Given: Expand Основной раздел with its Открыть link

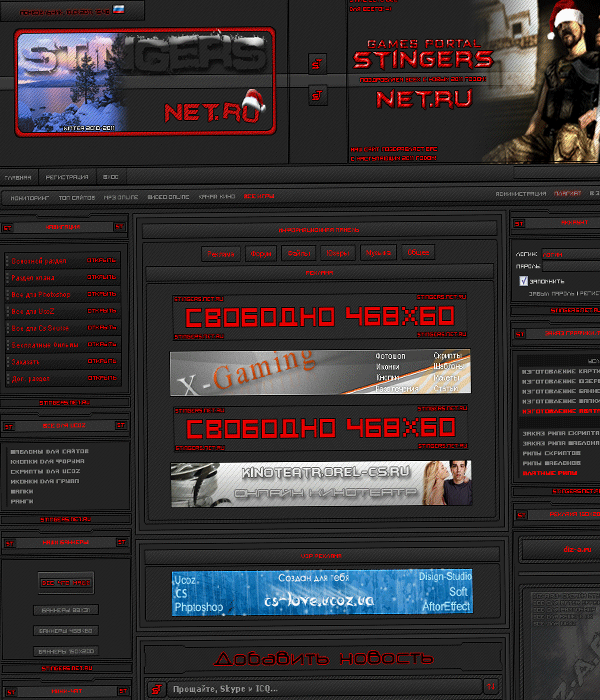Looking at the screenshot, I should pyautogui.click(x=102, y=260).
